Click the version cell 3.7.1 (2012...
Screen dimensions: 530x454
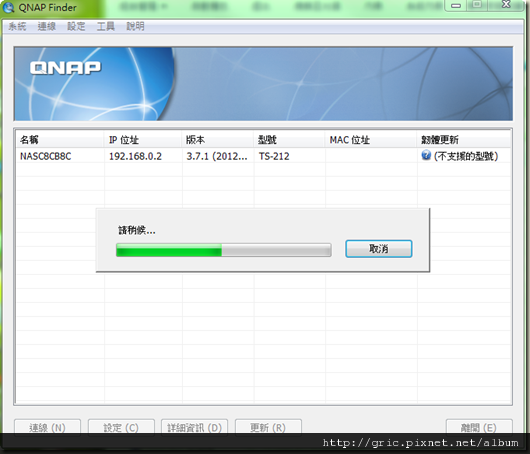(x=217, y=156)
